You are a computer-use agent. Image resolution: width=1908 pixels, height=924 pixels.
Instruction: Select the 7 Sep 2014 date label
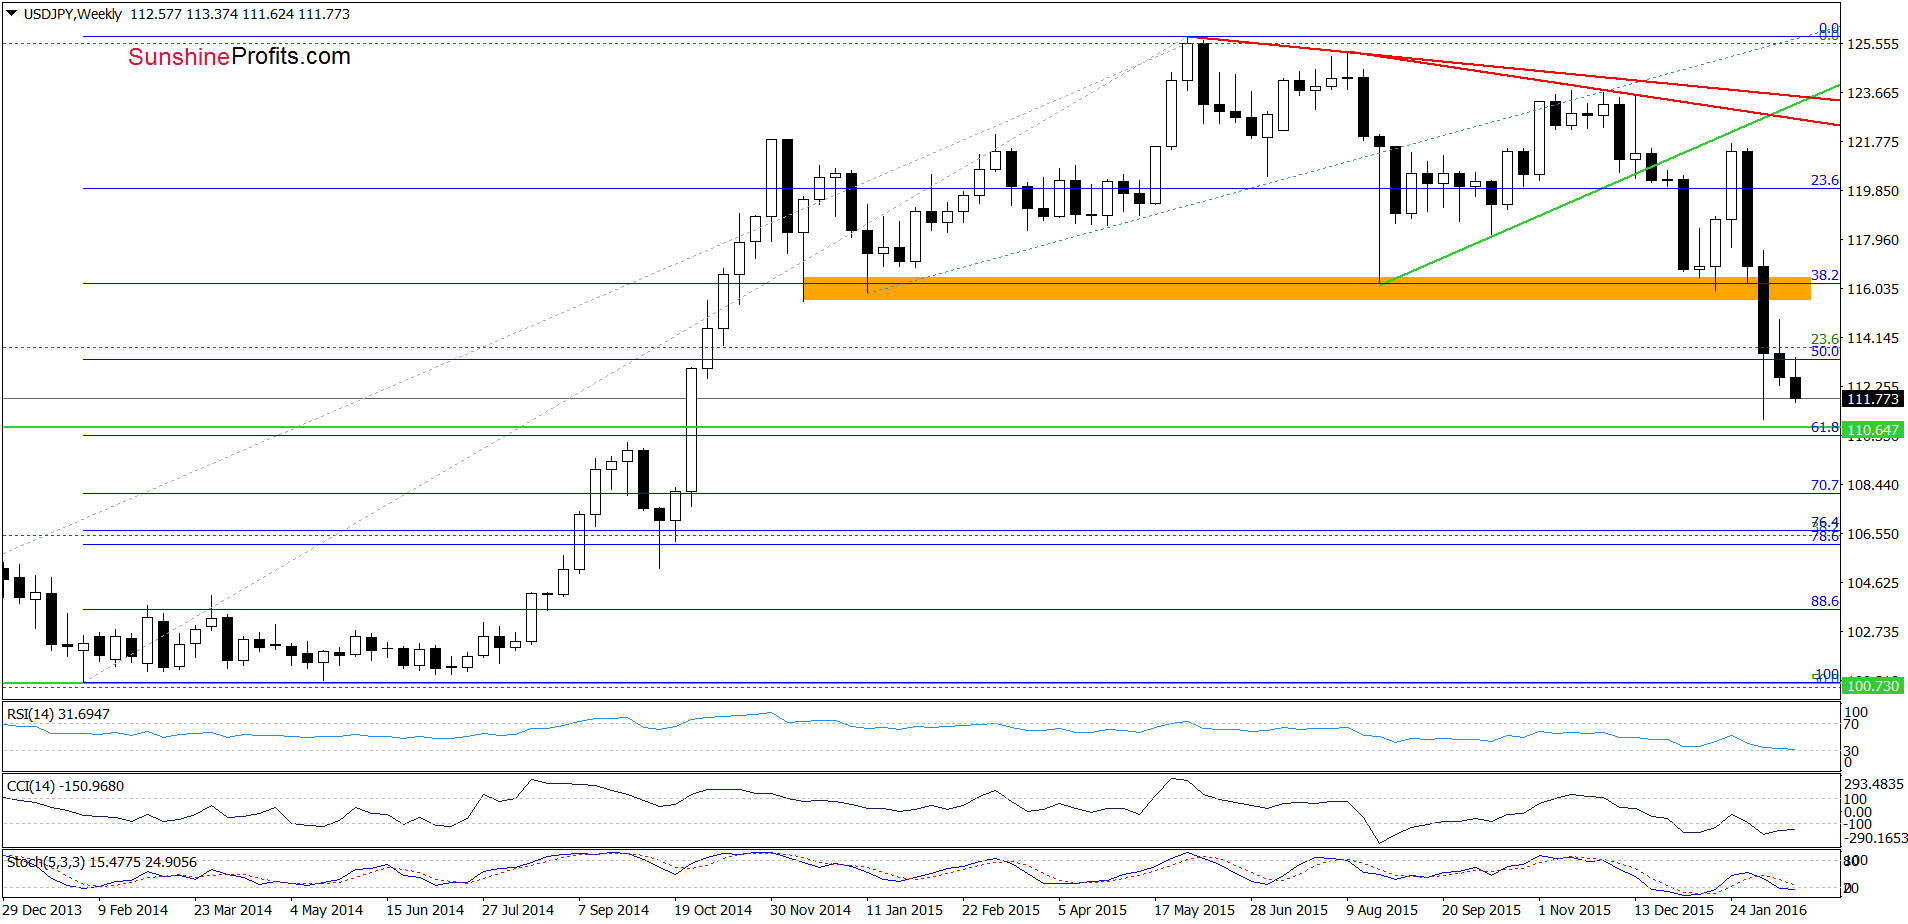pyautogui.click(x=614, y=910)
